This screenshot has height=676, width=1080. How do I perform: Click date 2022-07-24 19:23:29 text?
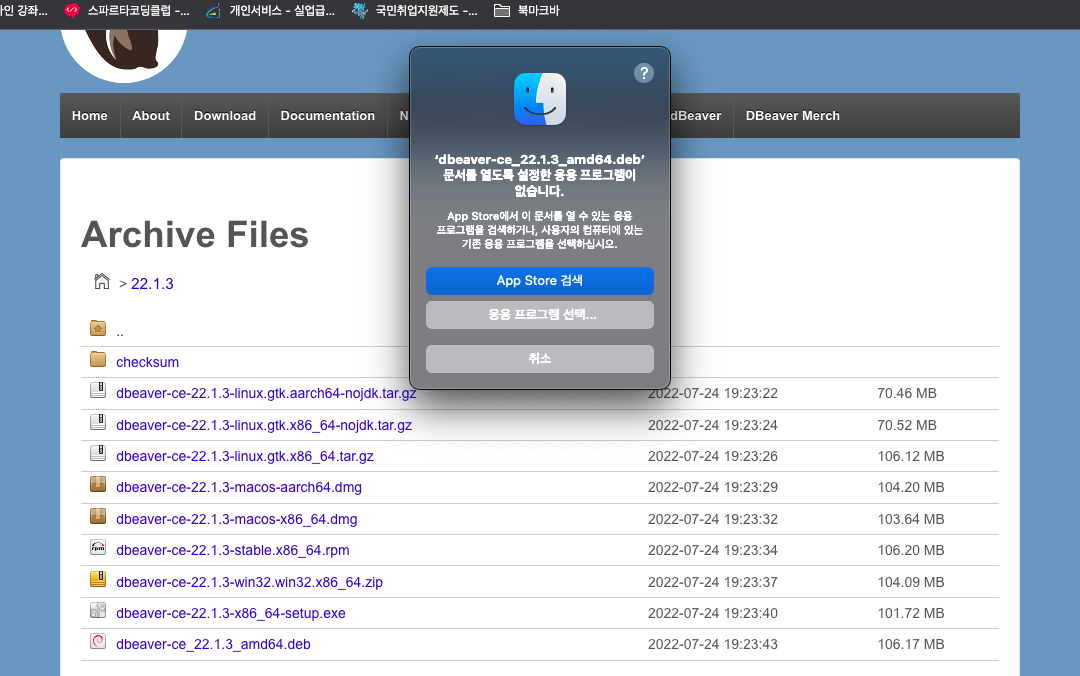pos(713,487)
